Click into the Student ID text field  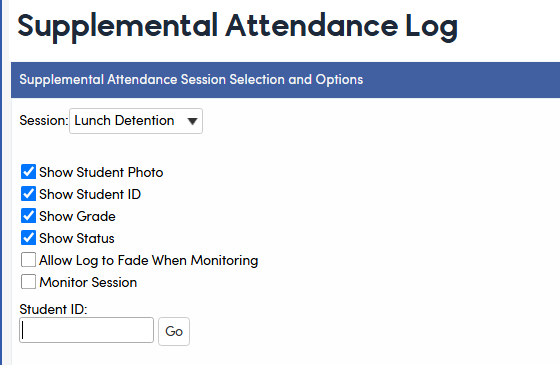pos(86,330)
